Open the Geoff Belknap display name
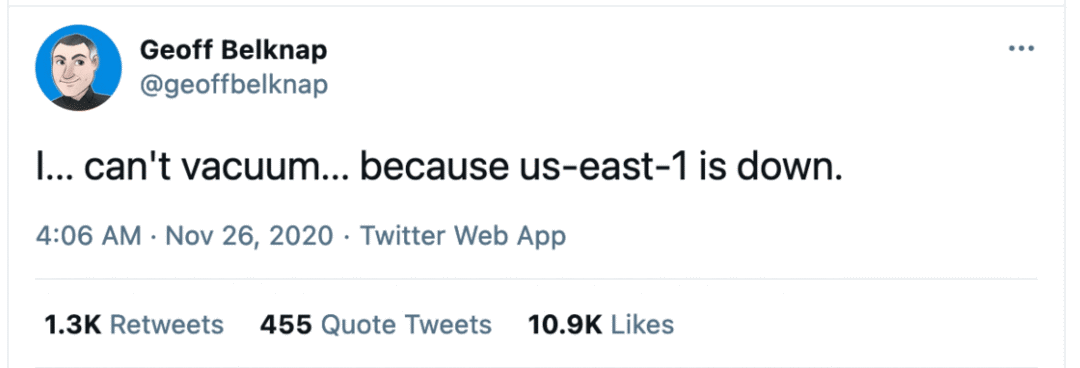This screenshot has width=1080, height=368. (x=233, y=50)
